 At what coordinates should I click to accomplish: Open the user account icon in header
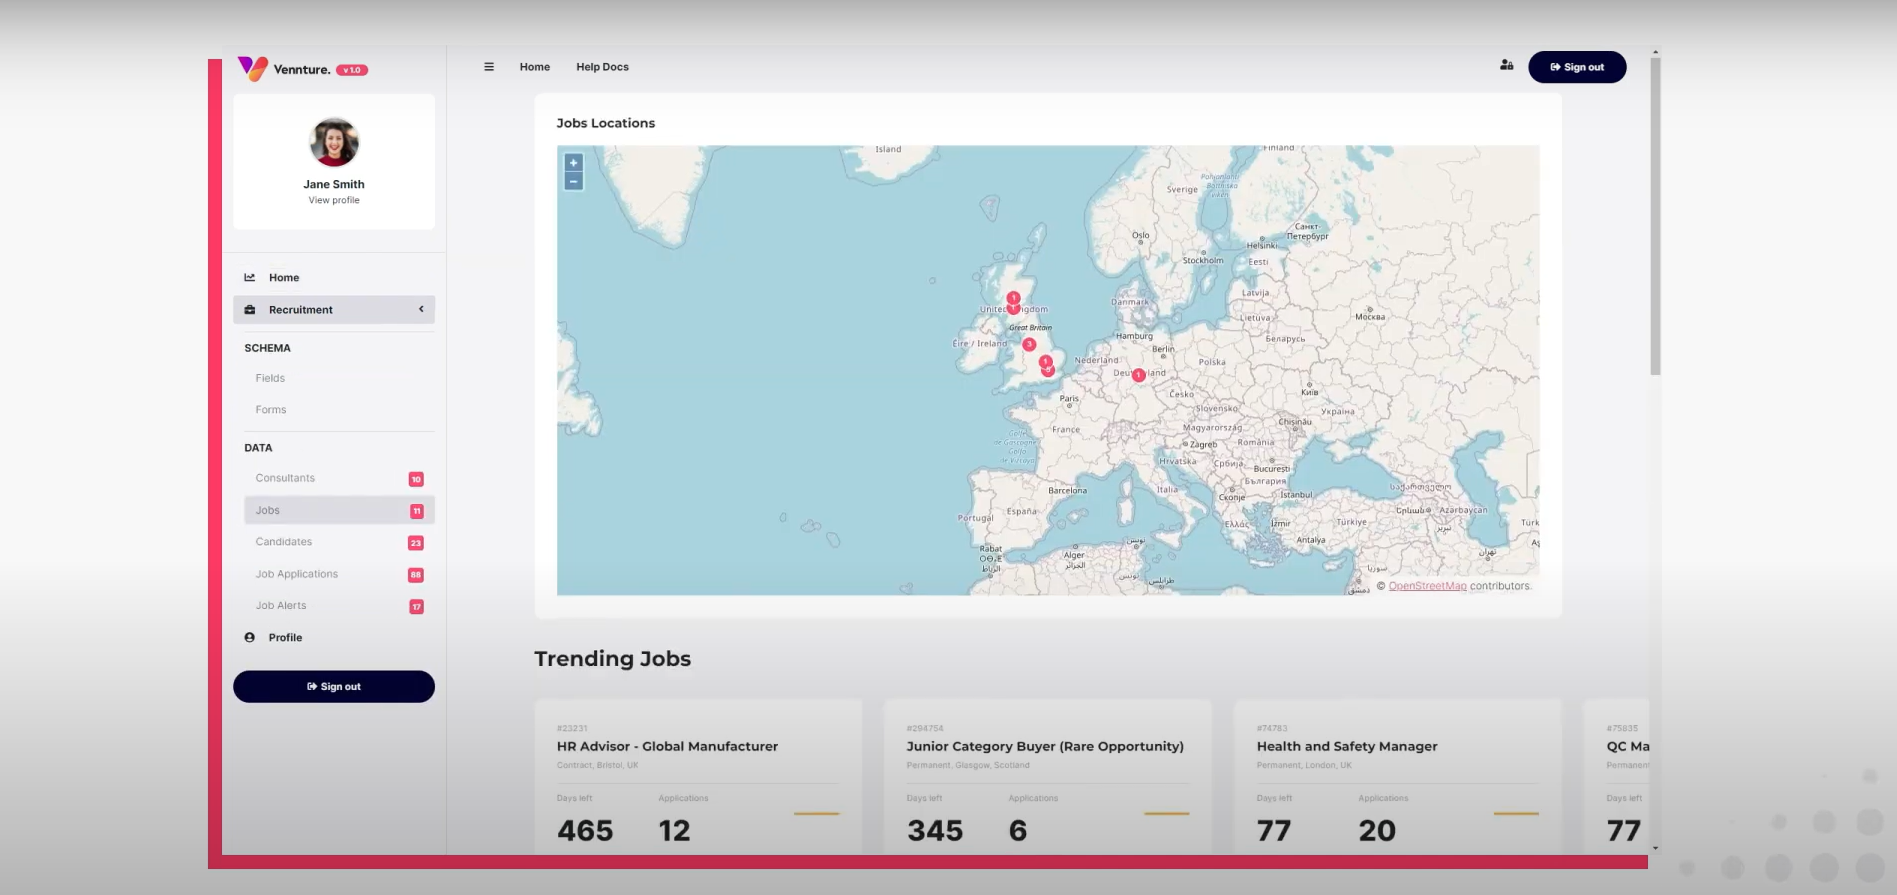click(1506, 65)
